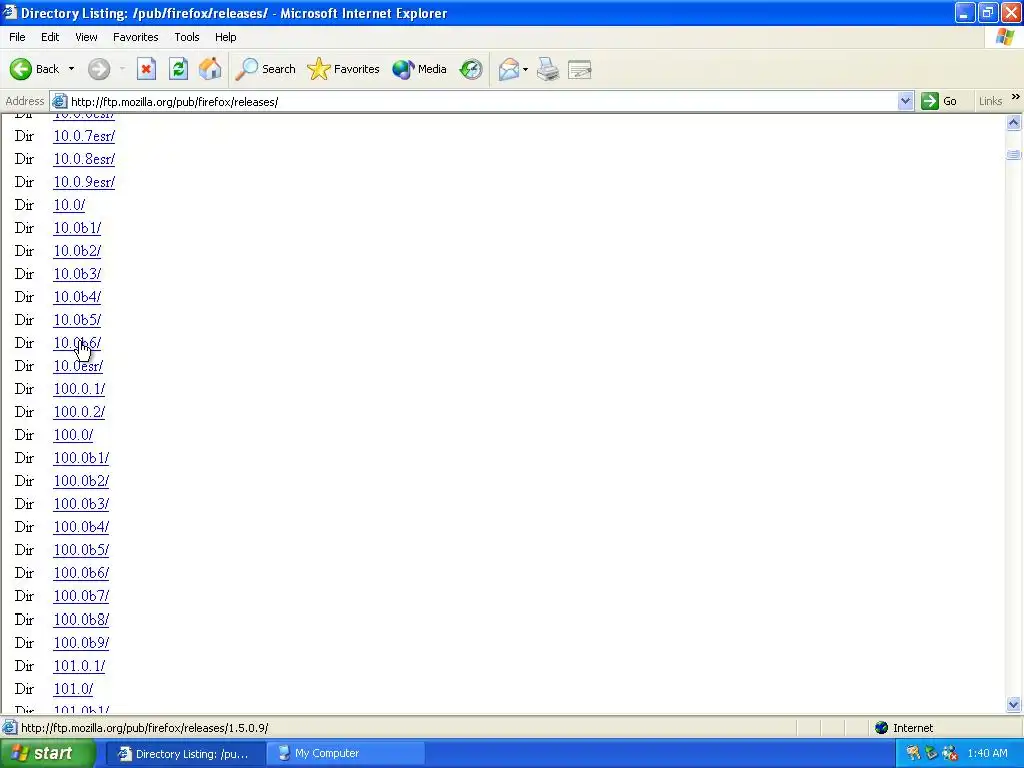Open the Favorites star toolbar button
1024x768 pixels.
[343, 69]
